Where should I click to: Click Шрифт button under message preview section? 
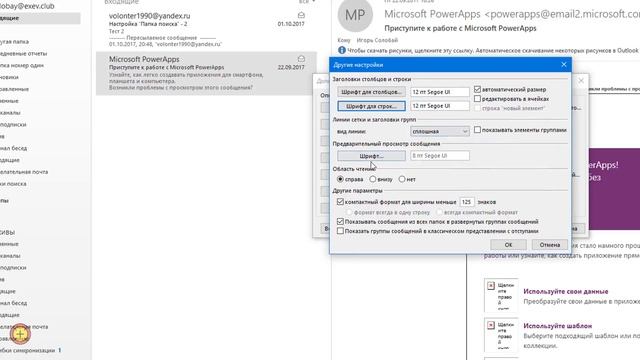(x=371, y=156)
